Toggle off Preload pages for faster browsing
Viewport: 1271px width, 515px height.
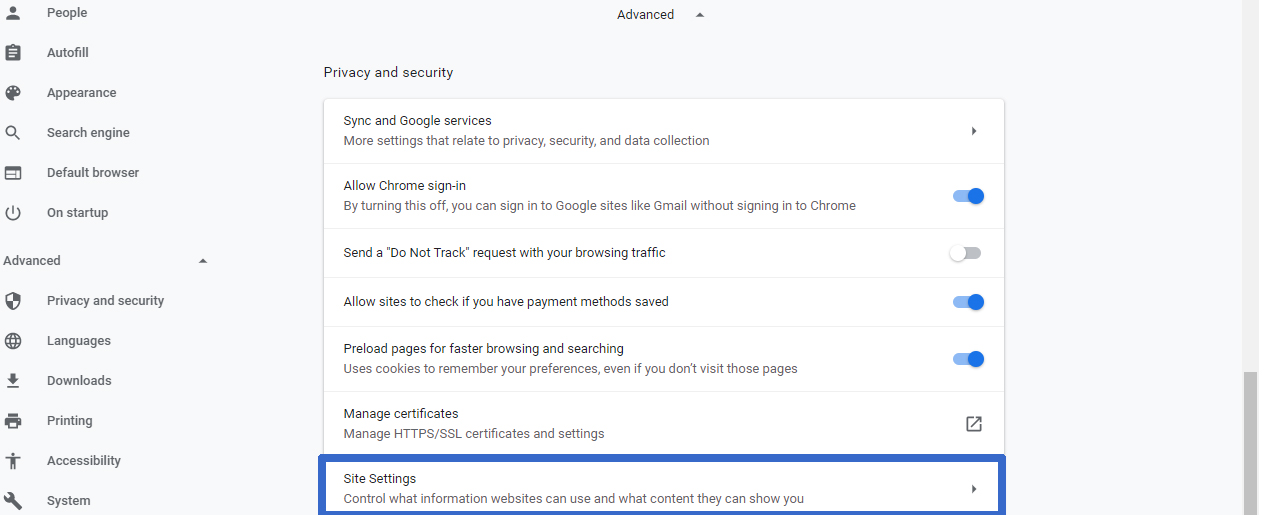coord(968,359)
